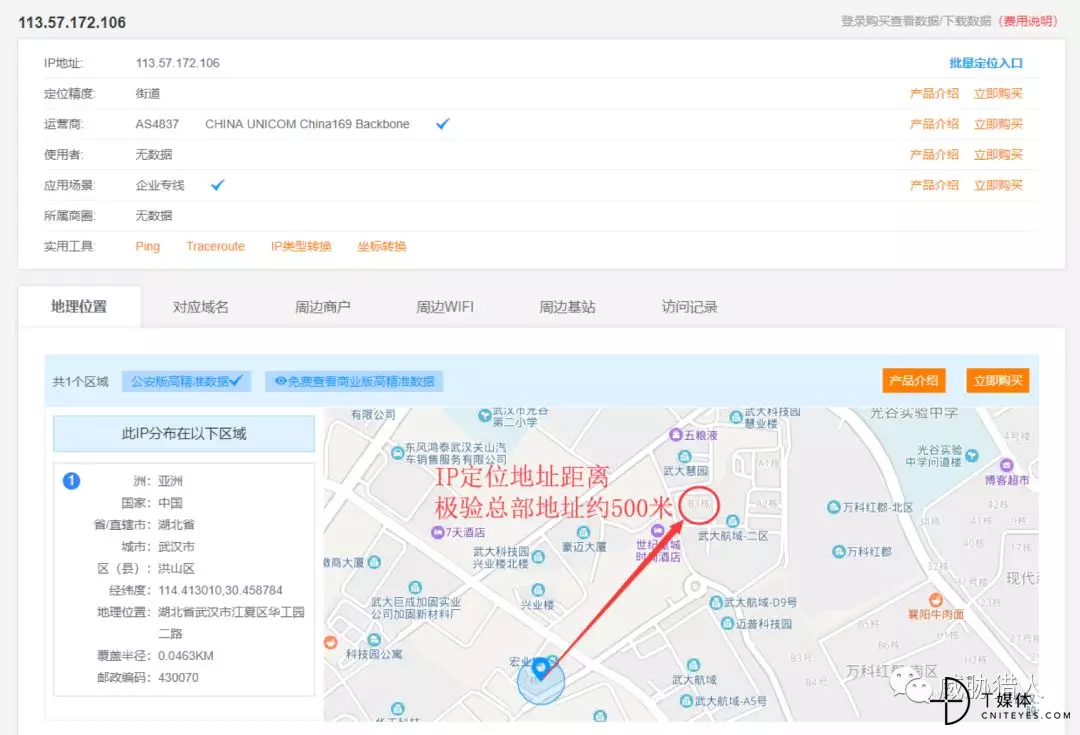The image size is (1080, 735).
Task: Click the 世纪新城时尚酒店 map marker
Action: (x=658, y=530)
